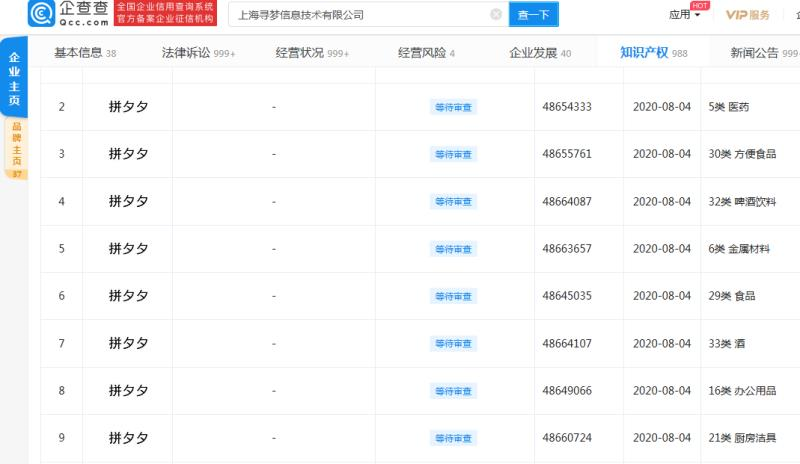Clear the search field with the X icon
Screen dimensions: 800x464
coord(496,14)
